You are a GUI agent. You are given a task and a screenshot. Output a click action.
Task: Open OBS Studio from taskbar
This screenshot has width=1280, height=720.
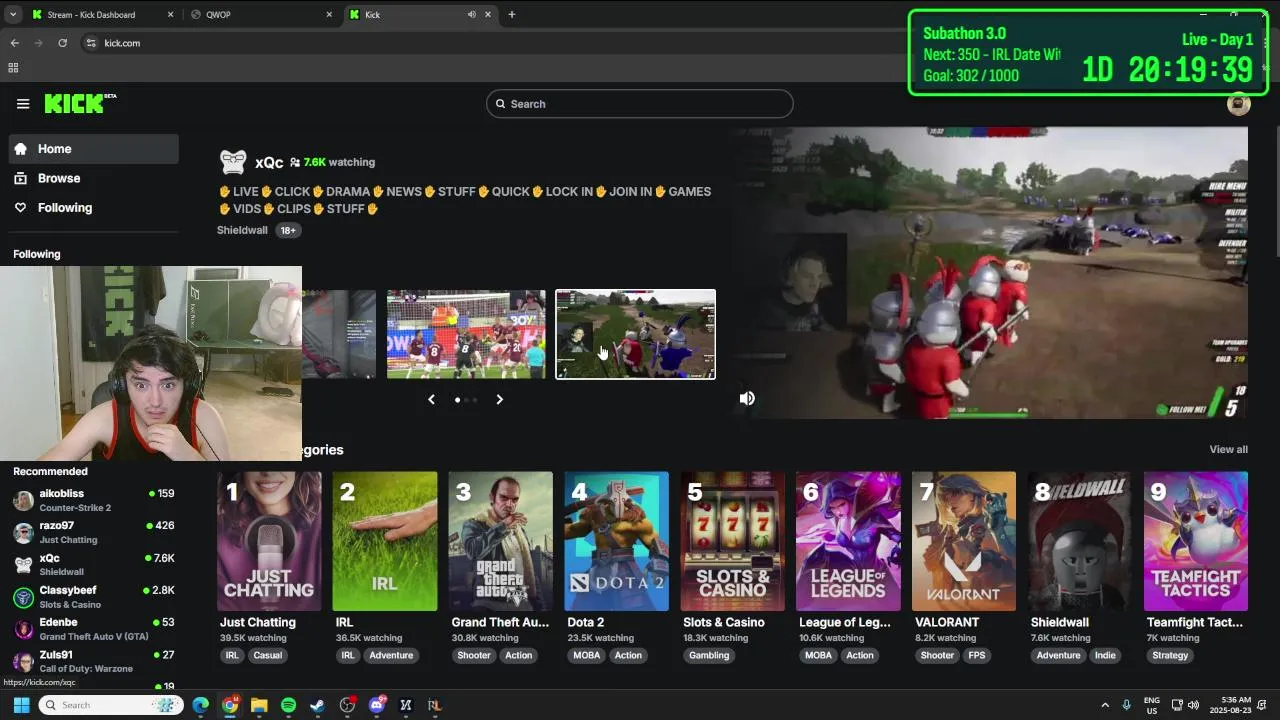coord(347,705)
